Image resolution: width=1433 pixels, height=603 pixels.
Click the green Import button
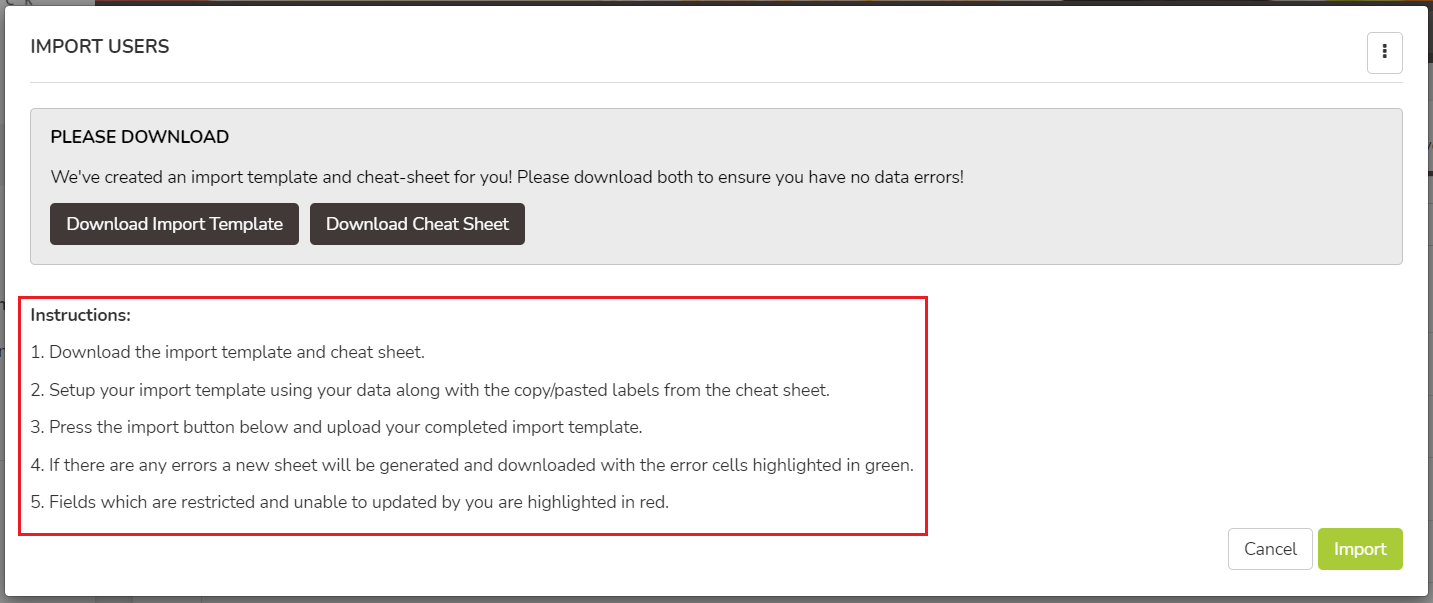(x=1360, y=549)
